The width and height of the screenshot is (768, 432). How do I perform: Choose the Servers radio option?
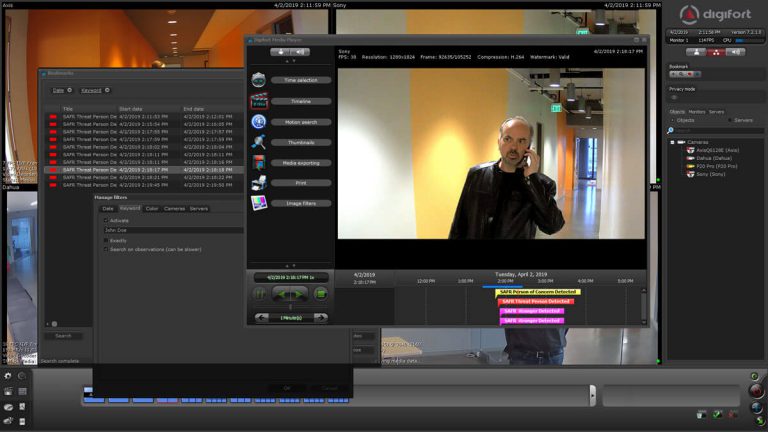(x=729, y=120)
